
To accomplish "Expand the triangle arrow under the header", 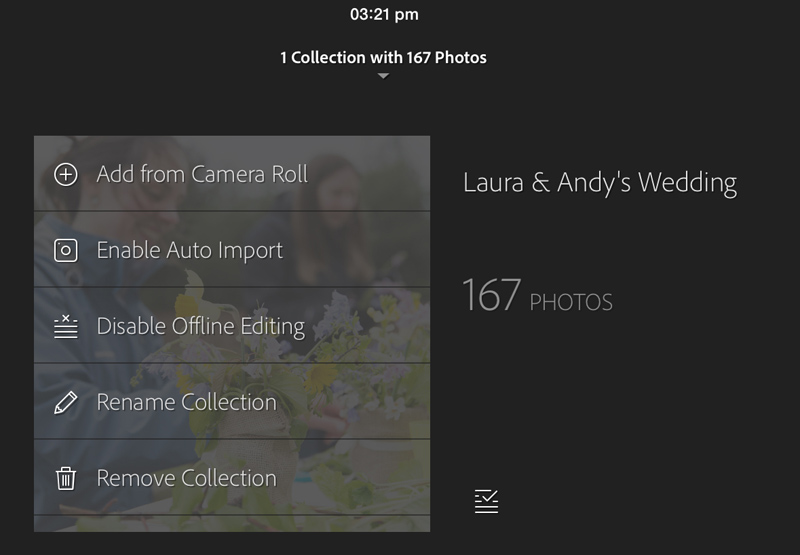I will click(383, 76).
